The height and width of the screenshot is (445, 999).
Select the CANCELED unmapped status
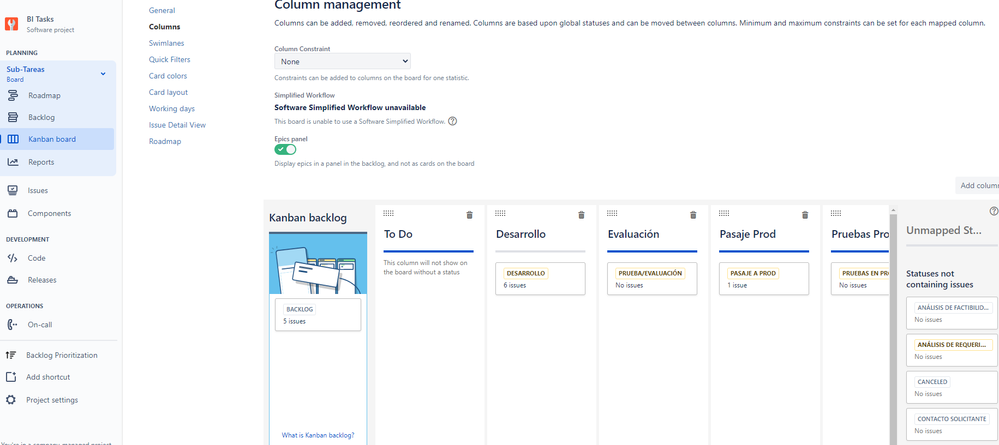952,386
